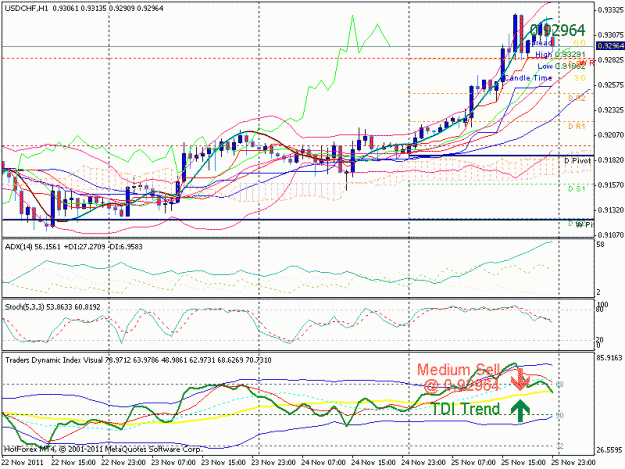Click the '24 Nov 15:00' time label
This screenshot has height=469, width=625.
pyautogui.click(x=373, y=463)
